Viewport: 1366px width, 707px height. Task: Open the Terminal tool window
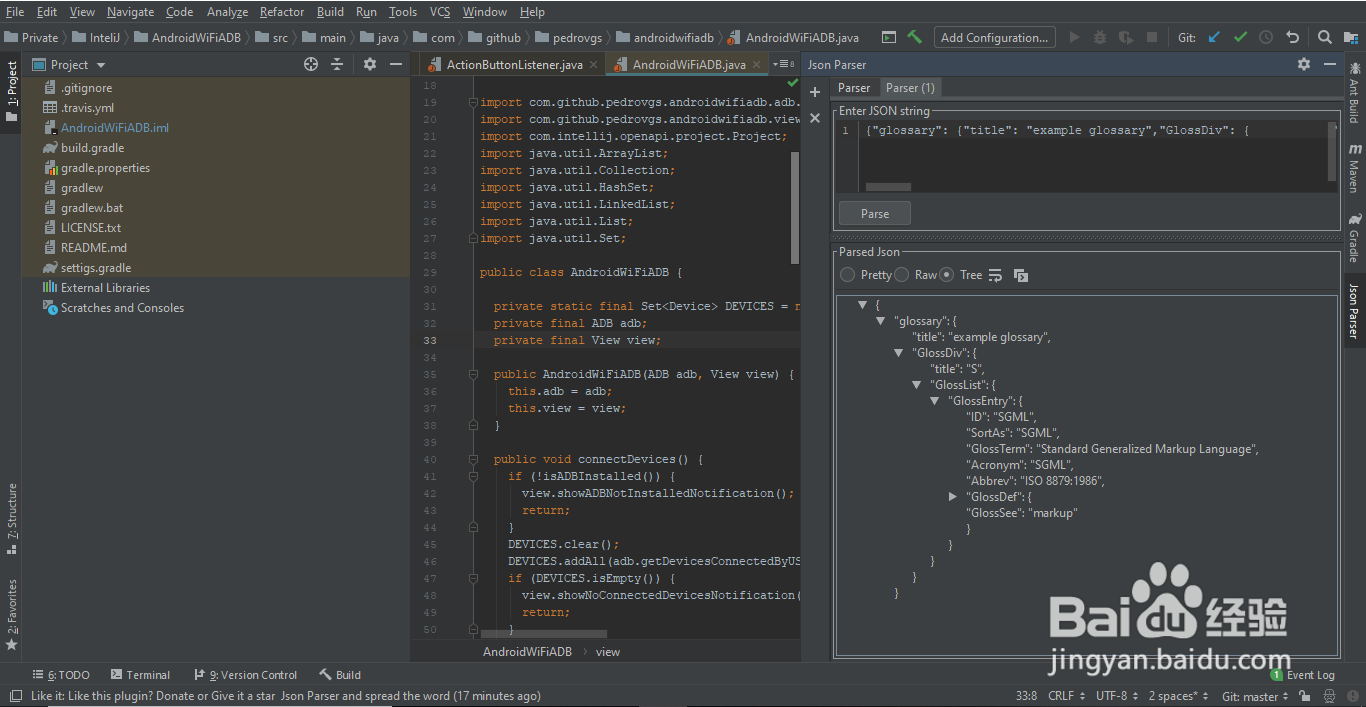[140, 675]
